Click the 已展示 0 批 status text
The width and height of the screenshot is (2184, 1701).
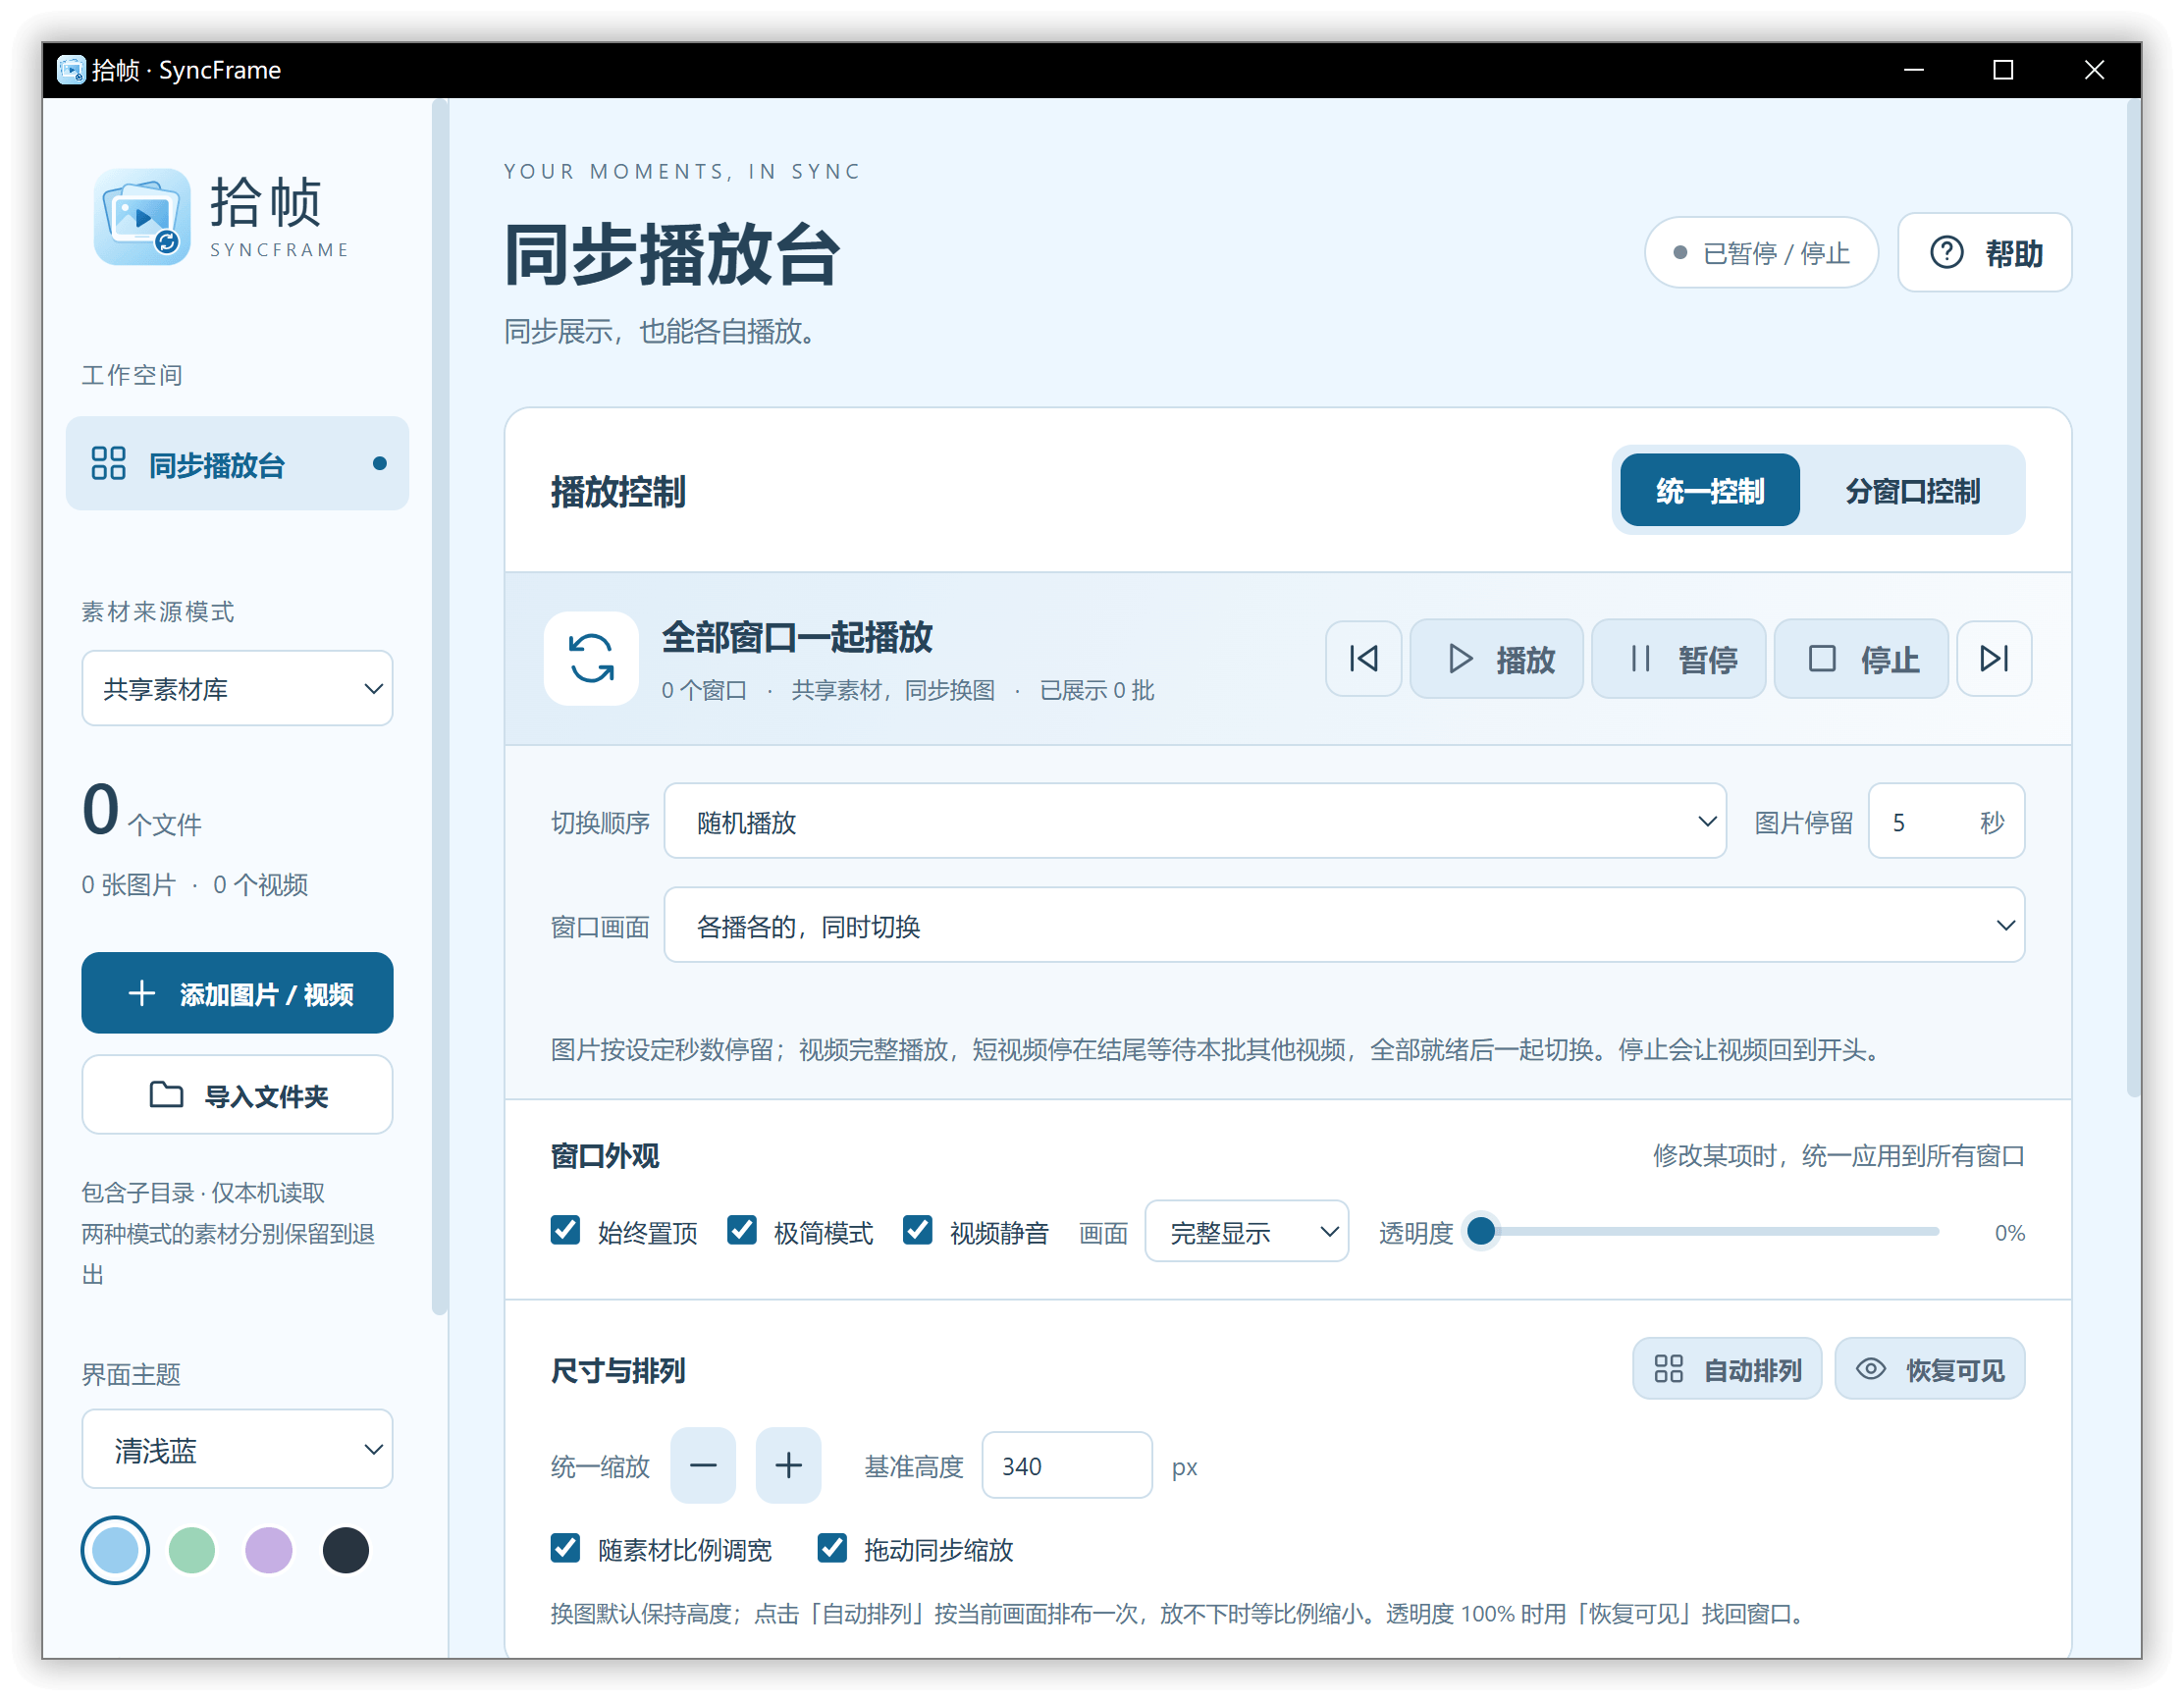[x=1097, y=691]
